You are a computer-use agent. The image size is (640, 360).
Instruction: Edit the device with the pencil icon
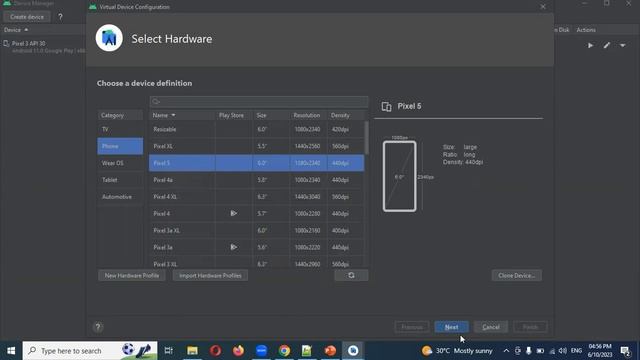click(x=607, y=45)
